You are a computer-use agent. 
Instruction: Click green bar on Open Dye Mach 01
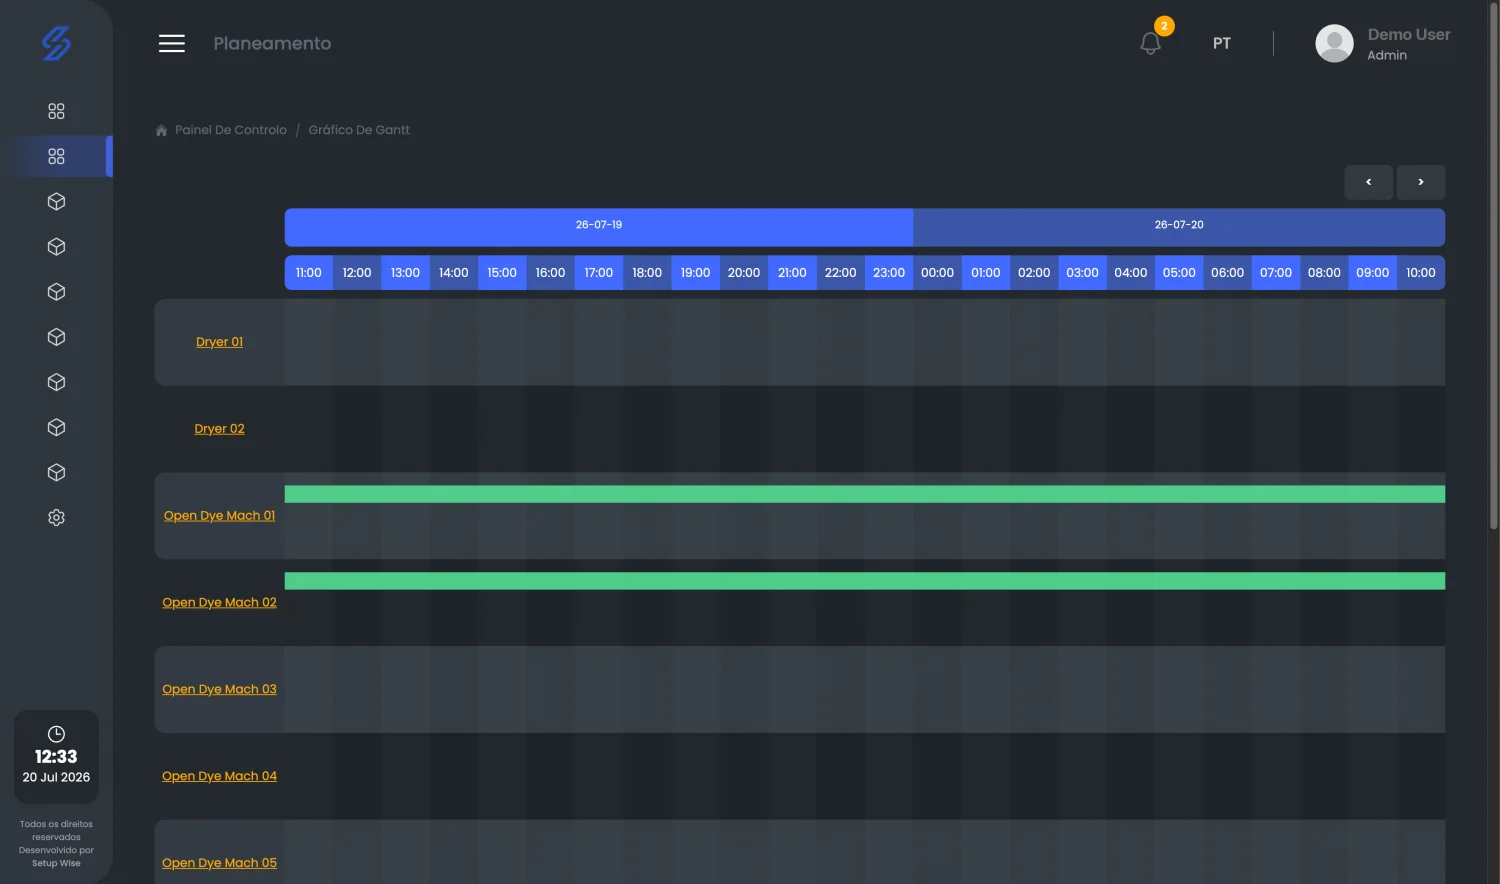[x=864, y=494]
